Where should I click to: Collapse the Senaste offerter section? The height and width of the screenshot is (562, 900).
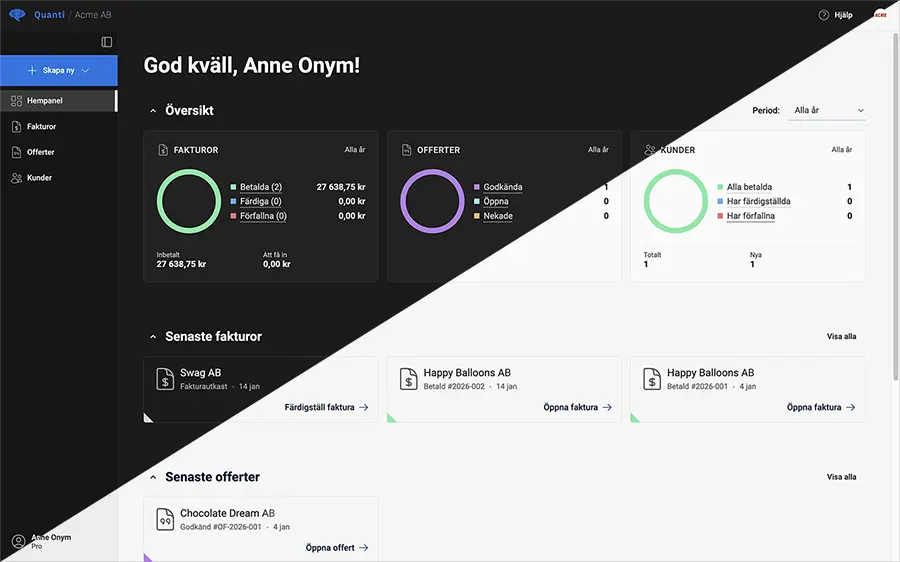(153, 477)
